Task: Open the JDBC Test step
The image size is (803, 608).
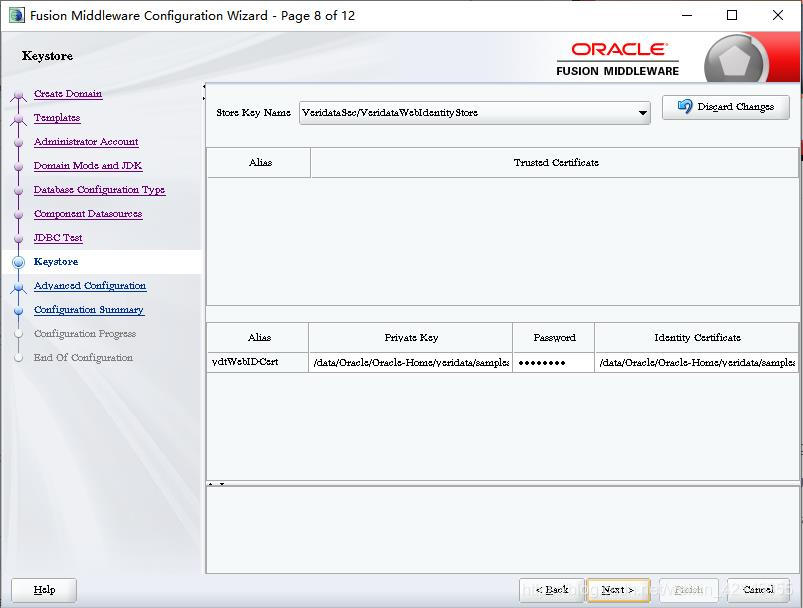Action: 58,238
